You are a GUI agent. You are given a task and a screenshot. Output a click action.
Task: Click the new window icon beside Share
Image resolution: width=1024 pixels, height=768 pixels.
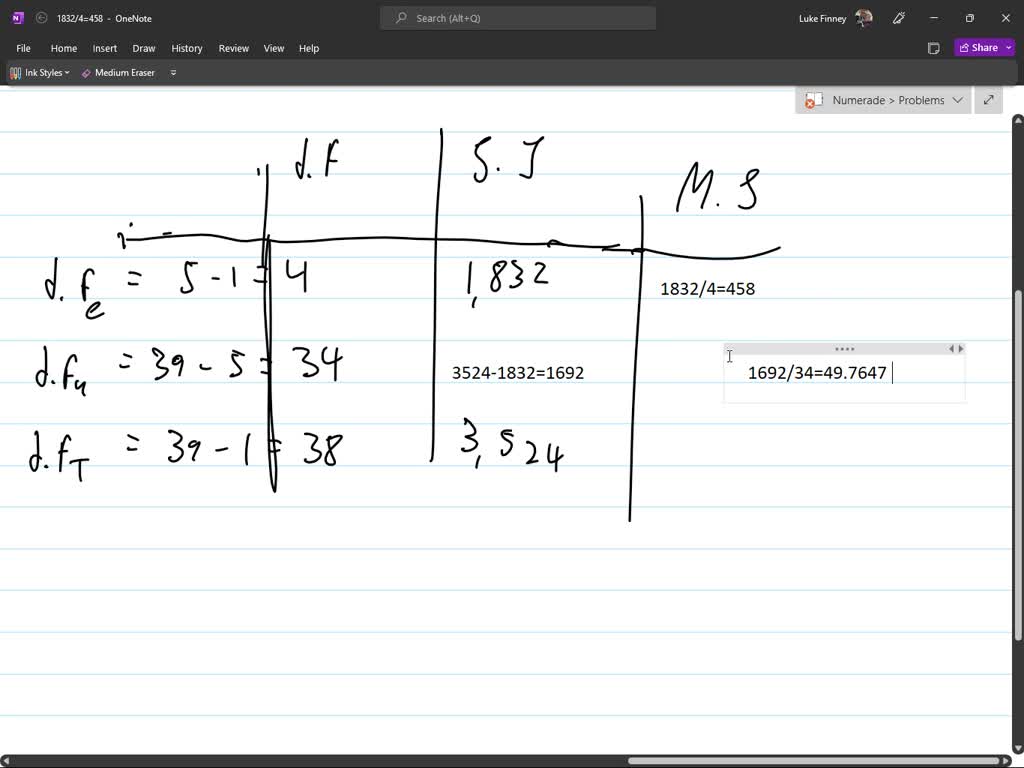[x=934, y=47]
